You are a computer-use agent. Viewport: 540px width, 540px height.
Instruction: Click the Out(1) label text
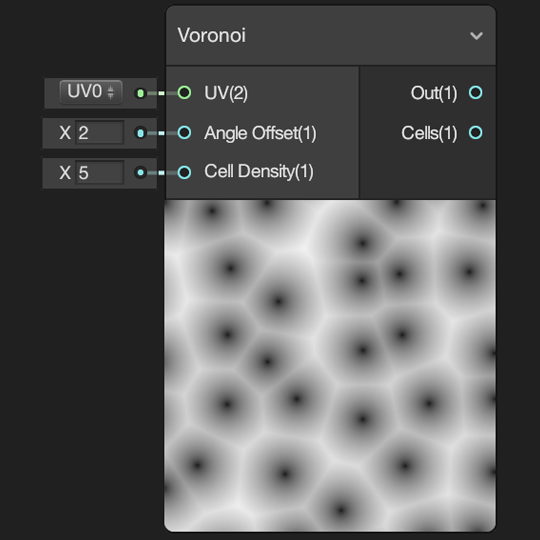coord(434,93)
